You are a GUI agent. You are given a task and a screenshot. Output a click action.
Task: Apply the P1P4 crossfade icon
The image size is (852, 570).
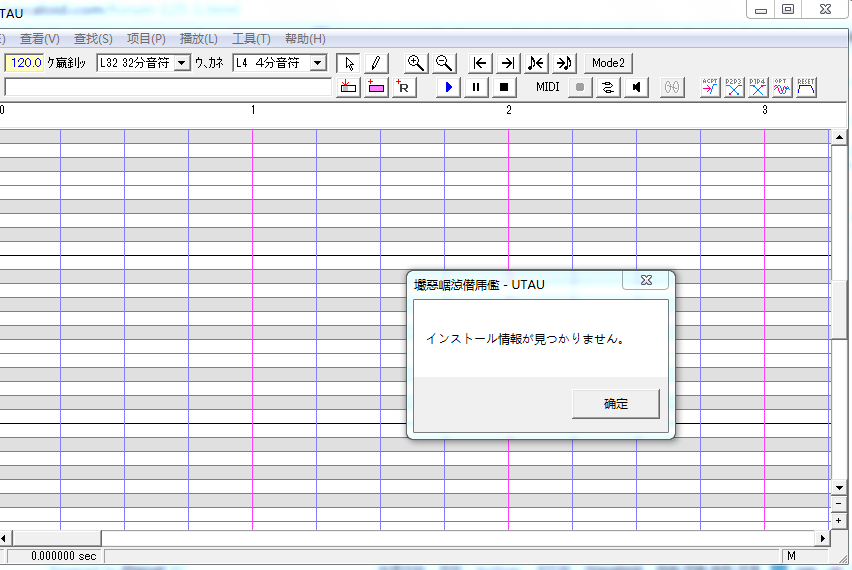pos(758,87)
